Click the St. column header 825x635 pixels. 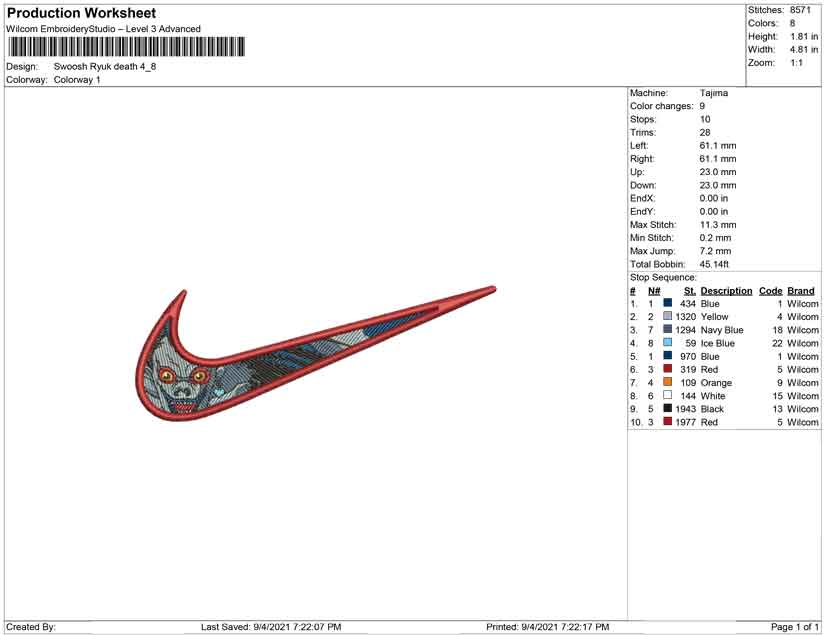point(690,291)
